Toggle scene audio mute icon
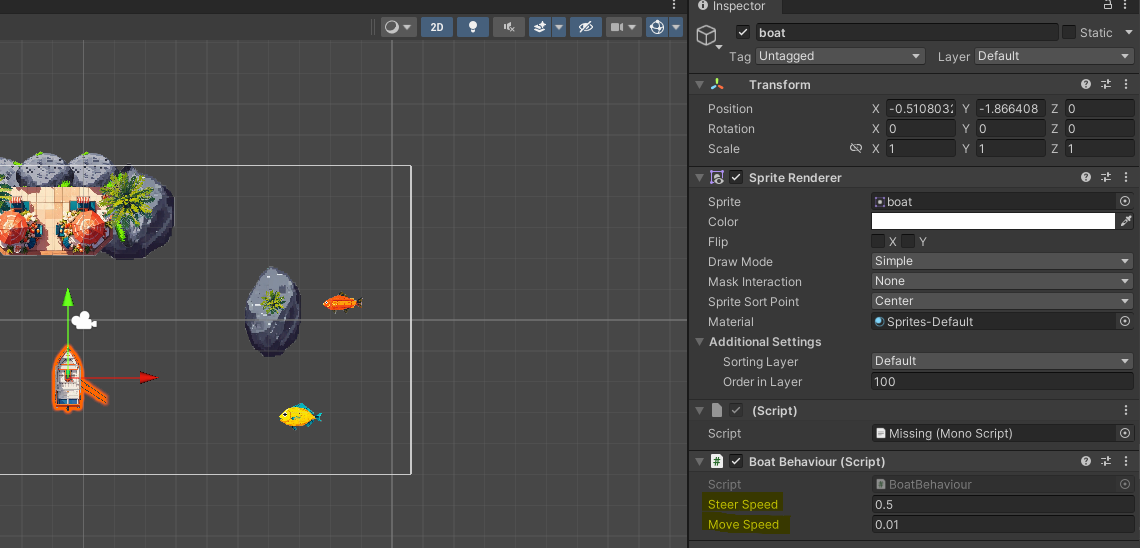Screen dimensions: 1140x548 (x=509, y=28)
